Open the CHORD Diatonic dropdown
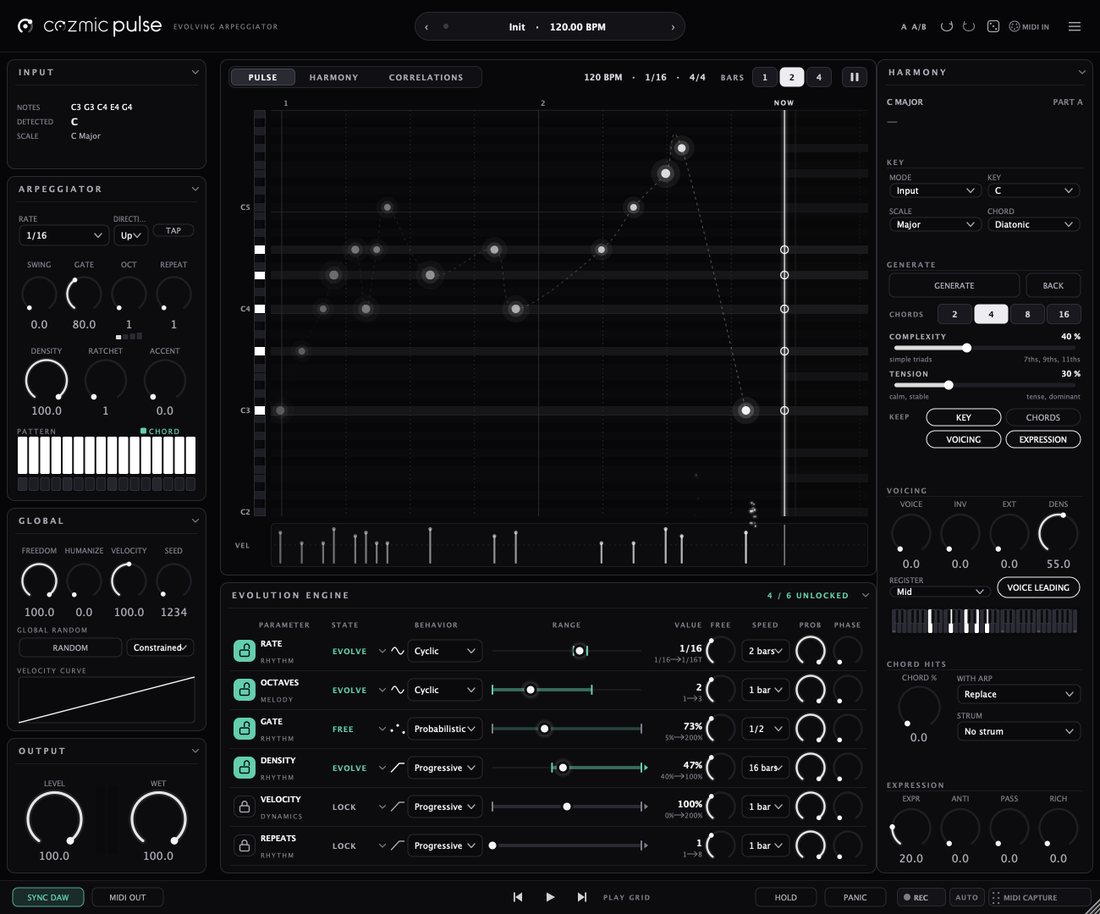This screenshot has height=914, width=1100. 1033,224
